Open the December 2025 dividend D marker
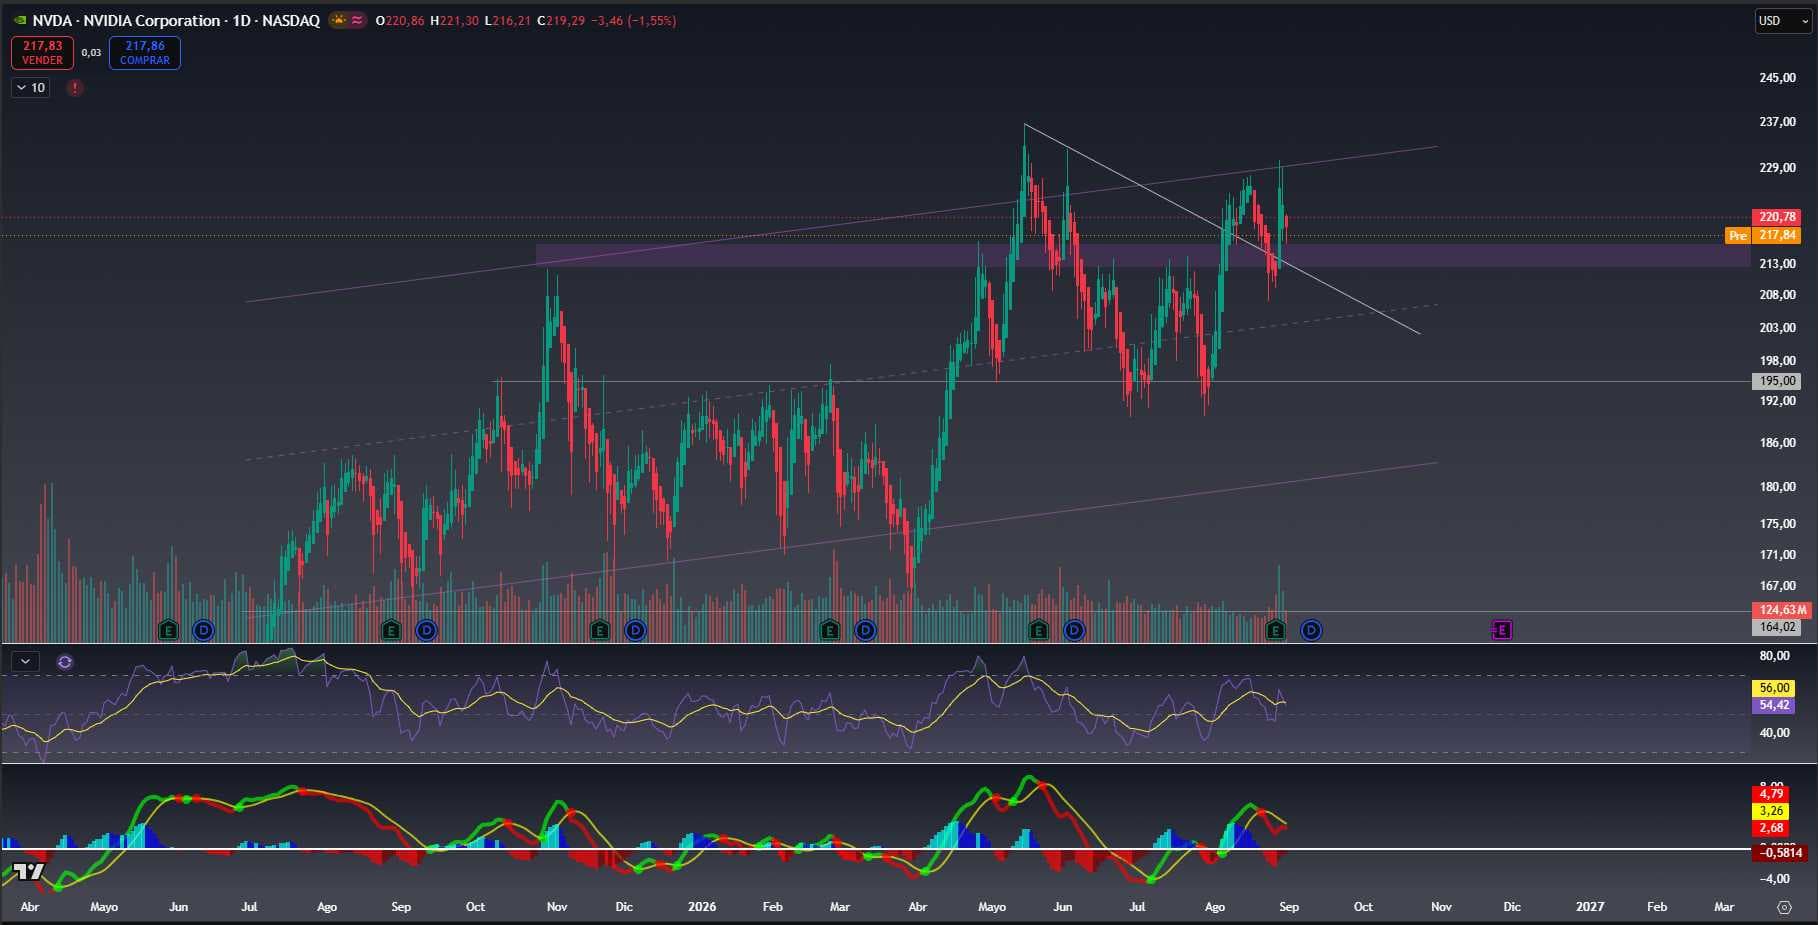1818x925 pixels. click(x=635, y=630)
